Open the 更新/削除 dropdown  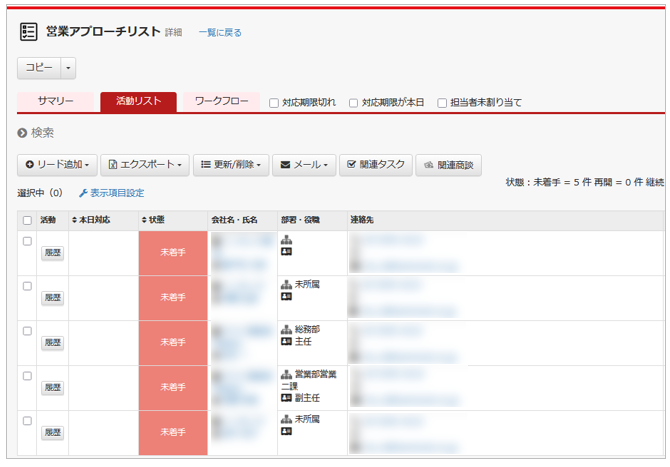(230, 165)
